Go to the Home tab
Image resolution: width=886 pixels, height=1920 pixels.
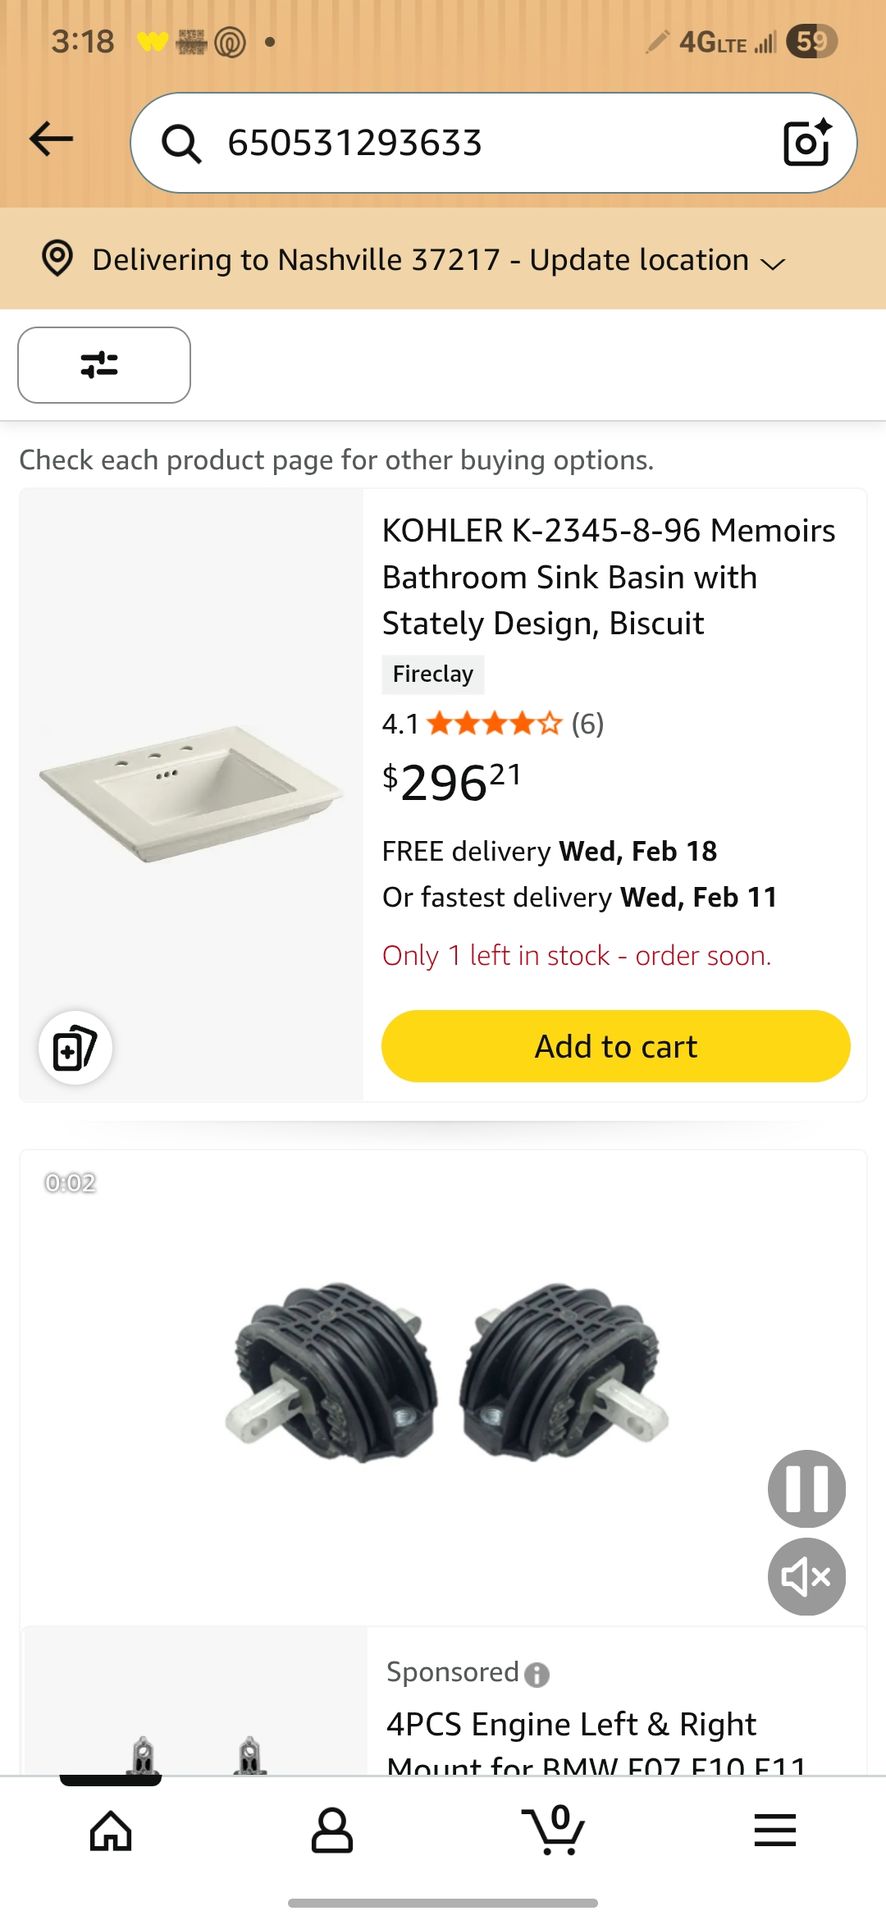111,1831
